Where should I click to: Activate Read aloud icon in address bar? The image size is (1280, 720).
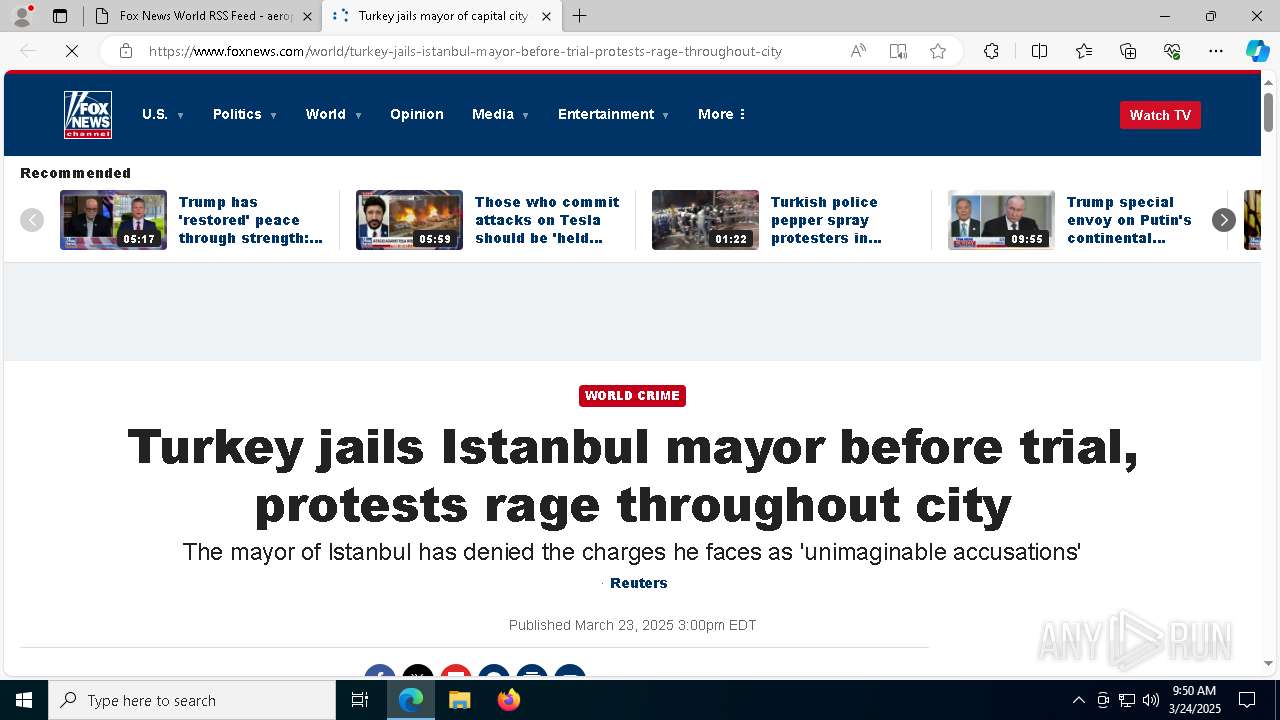pos(858,51)
